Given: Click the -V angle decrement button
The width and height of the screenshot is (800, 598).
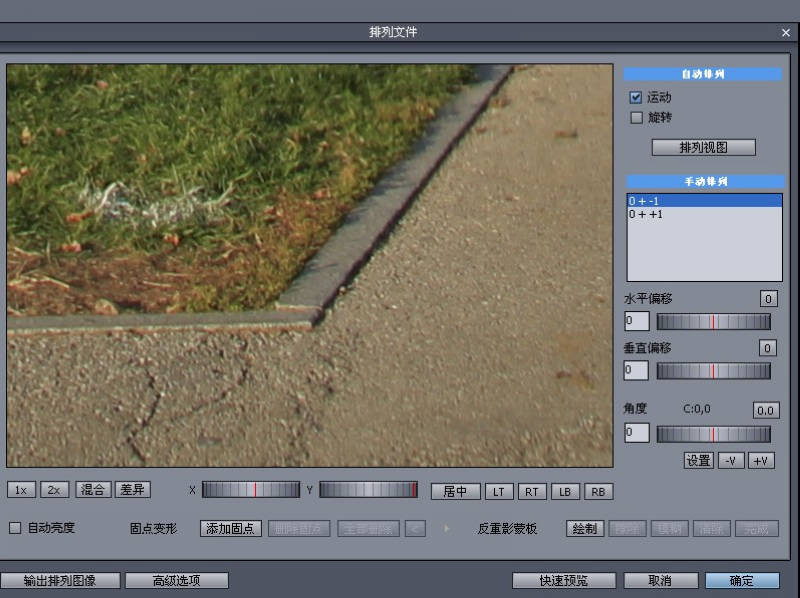Looking at the screenshot, I should click(x=731, y=460).
